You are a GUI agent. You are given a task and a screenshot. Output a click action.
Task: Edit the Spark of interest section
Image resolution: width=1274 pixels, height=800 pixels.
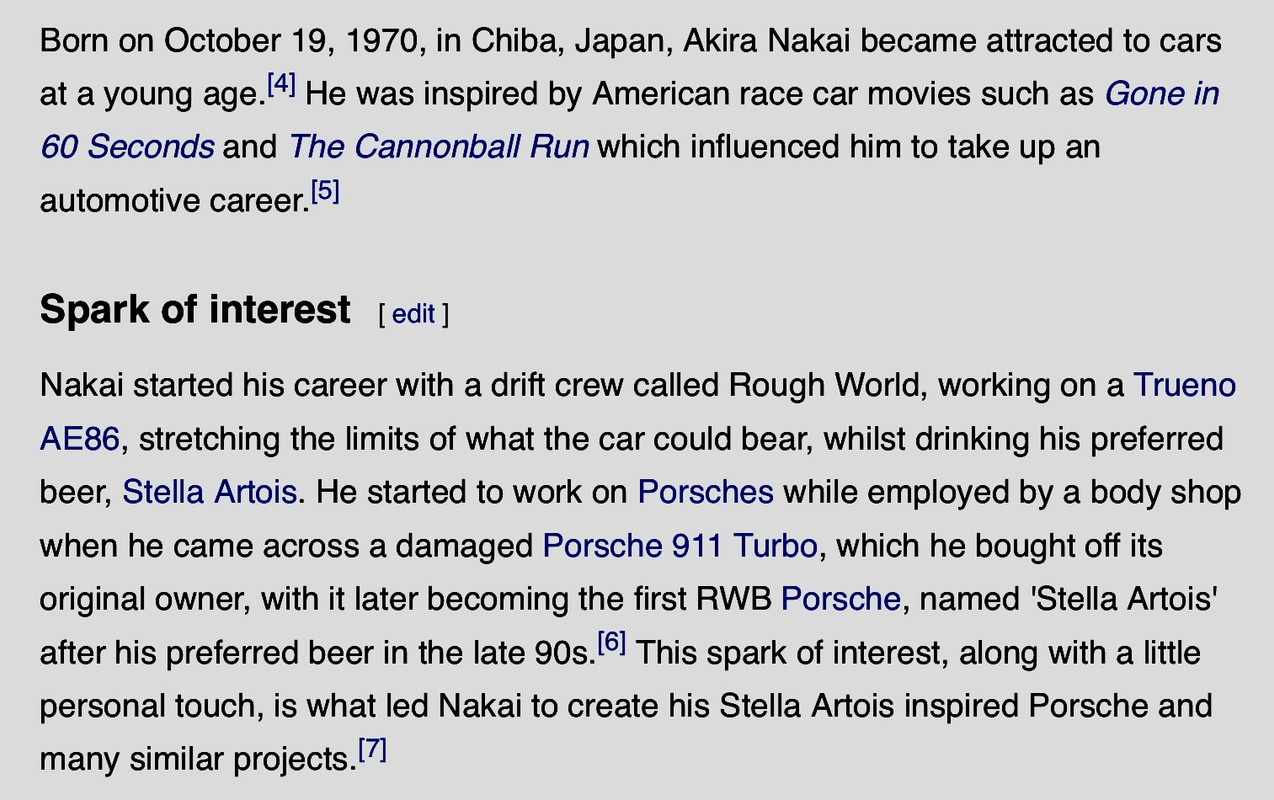[413, 314]
